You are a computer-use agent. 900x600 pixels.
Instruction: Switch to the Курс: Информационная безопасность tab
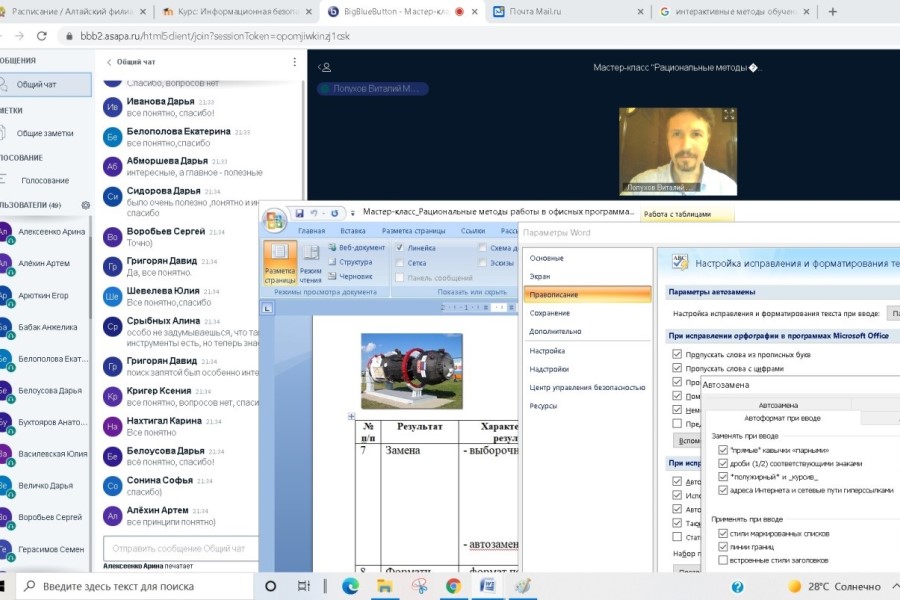[238, 11]
